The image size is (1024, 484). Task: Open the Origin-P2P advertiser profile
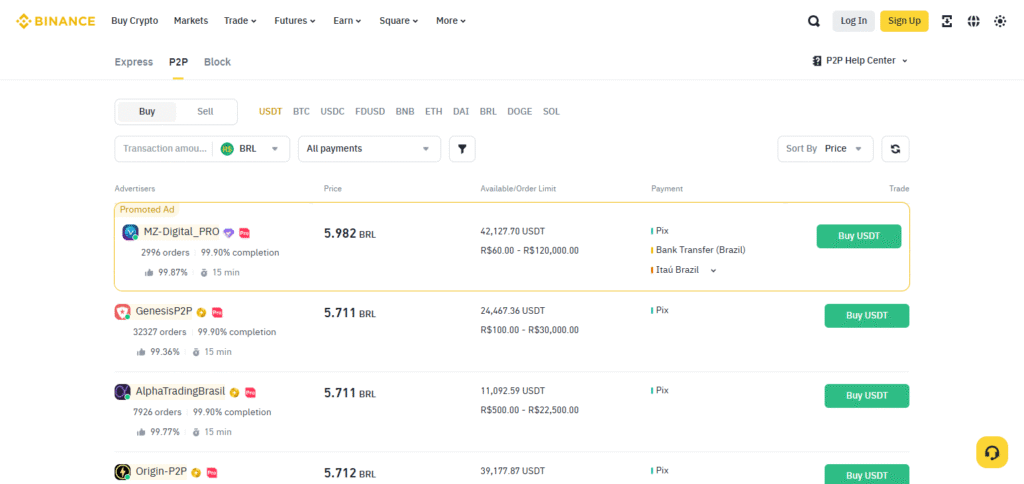(x=161, y=472)
